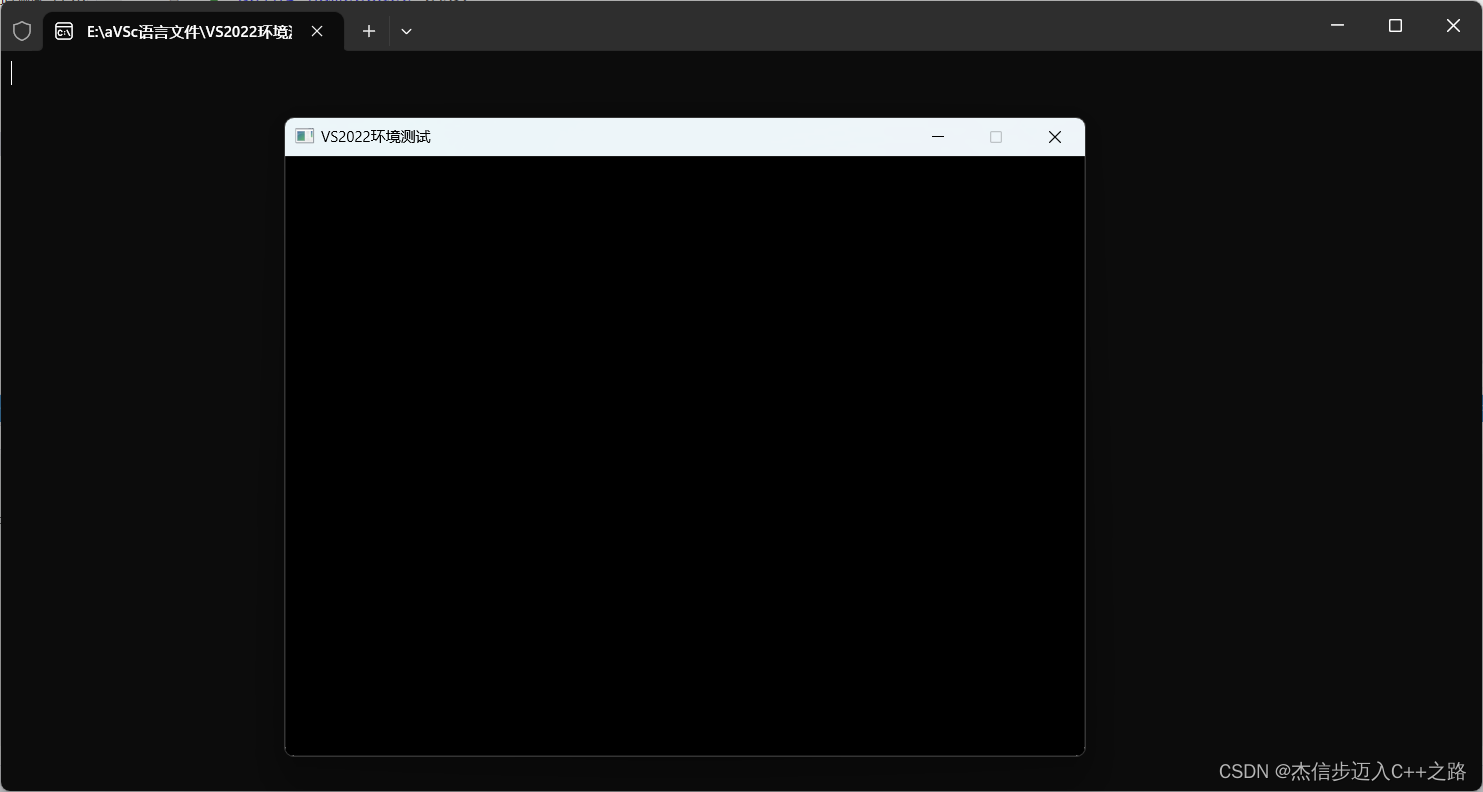Close the terminal tab via its X
This screenshot has width=1483, height=792.
click(317, 31)
